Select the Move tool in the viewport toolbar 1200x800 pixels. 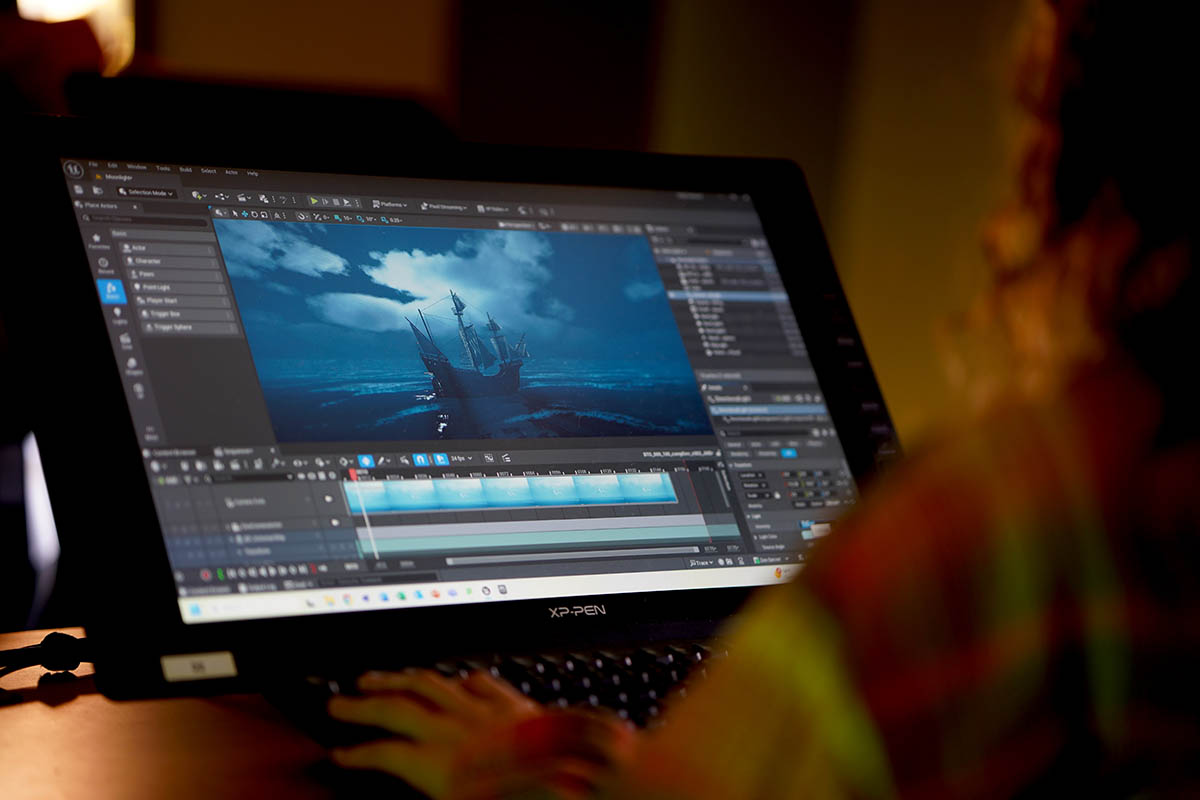(244, 214)
